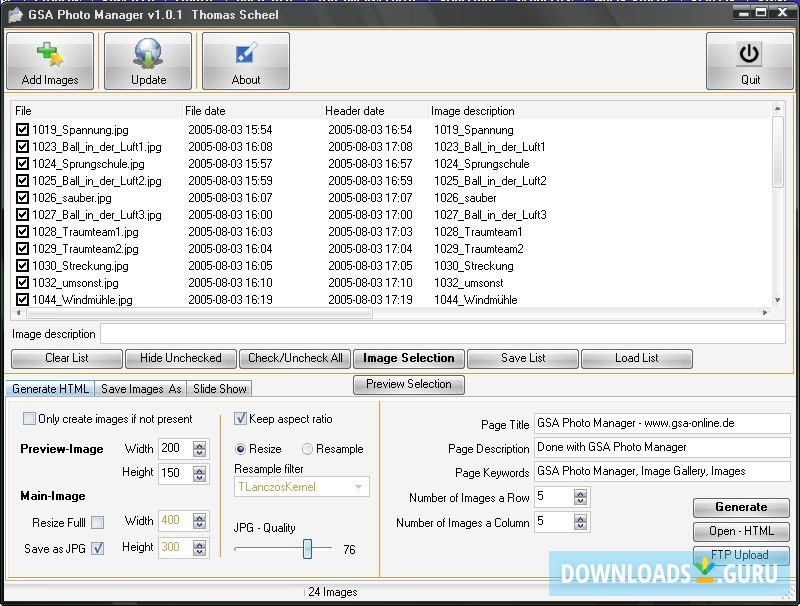Click the Preview Selection button
Screen dimensions: 800x606
[x=408, y=384]
